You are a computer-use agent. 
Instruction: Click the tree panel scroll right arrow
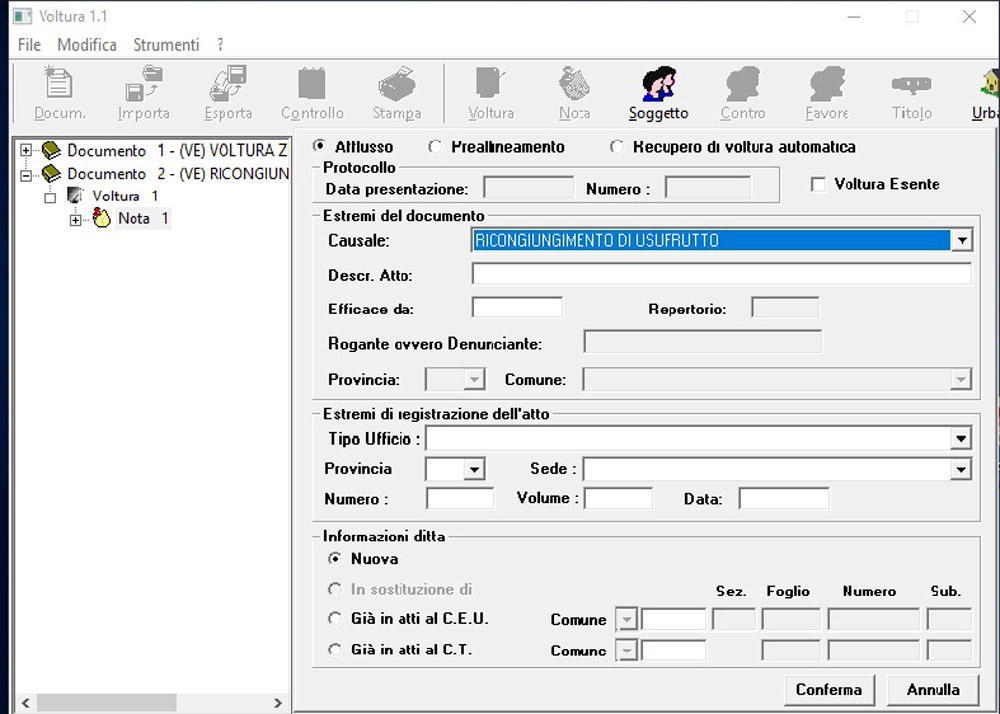[278, 703]
